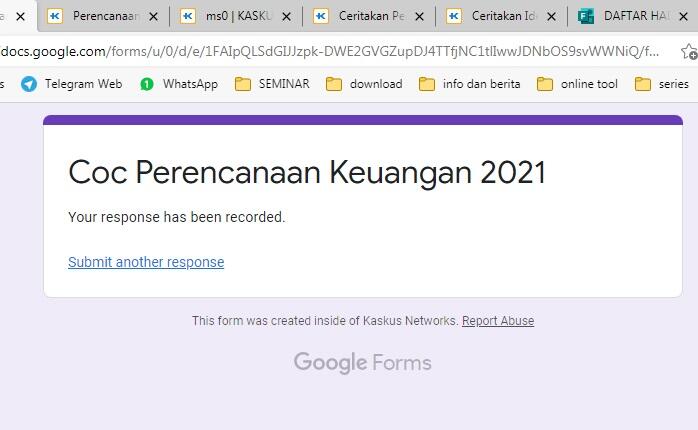Click the online tool folder icon
This screenshot has width=698, height=430.
pyautogui.click(x=544, y=84)
